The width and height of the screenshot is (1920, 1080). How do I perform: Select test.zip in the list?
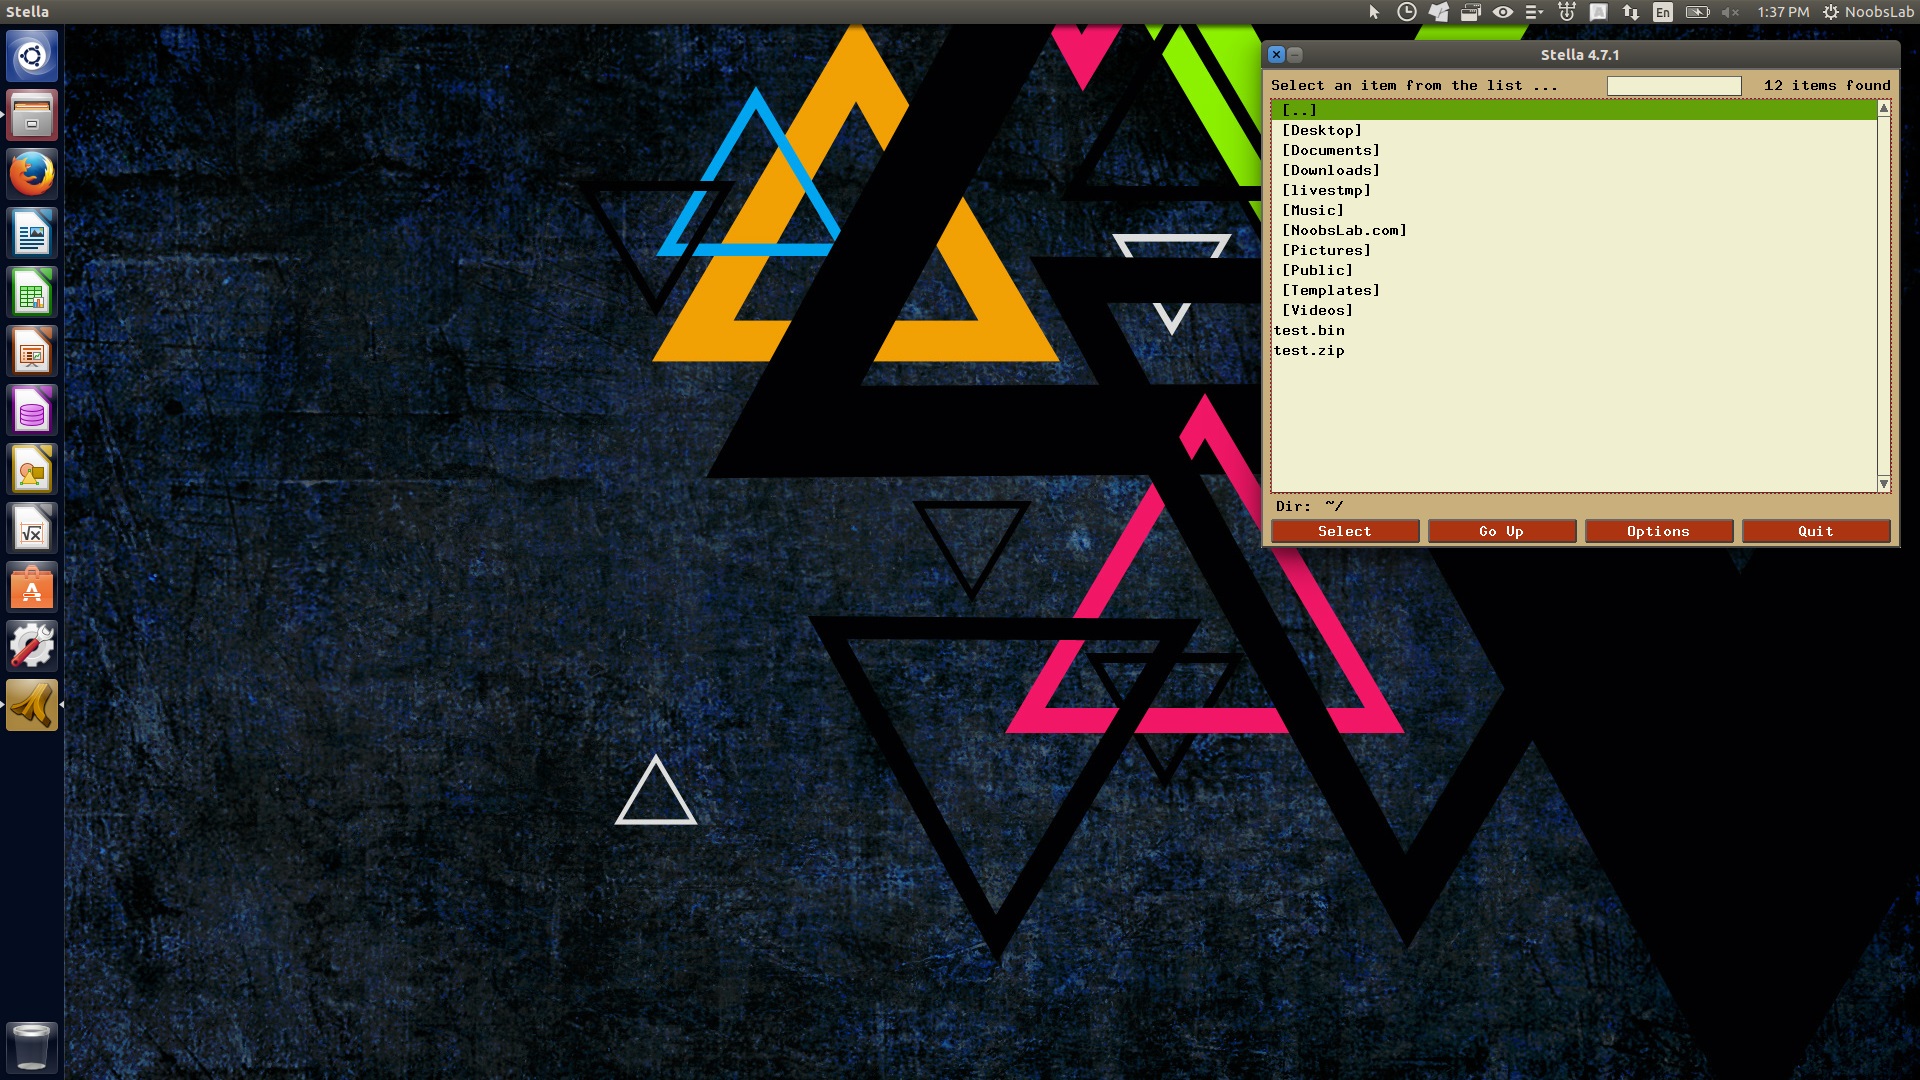[1309, 350]
